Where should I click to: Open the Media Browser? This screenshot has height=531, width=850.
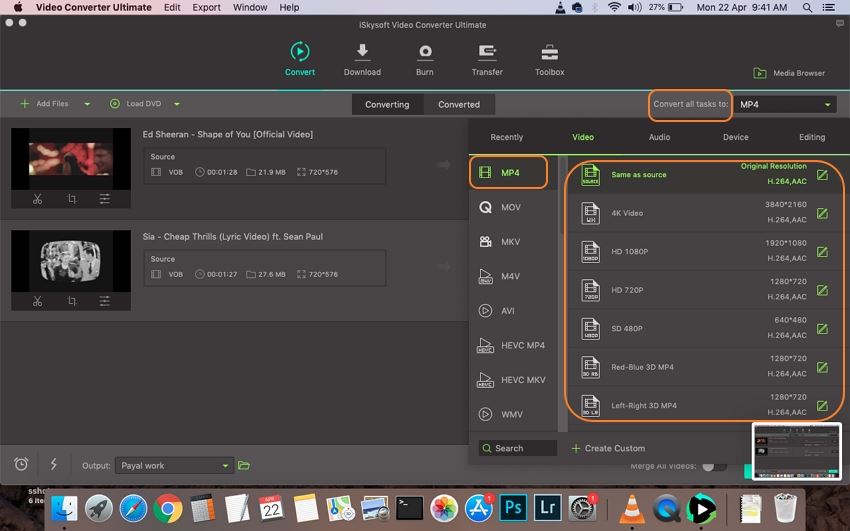tap(790, 73)
